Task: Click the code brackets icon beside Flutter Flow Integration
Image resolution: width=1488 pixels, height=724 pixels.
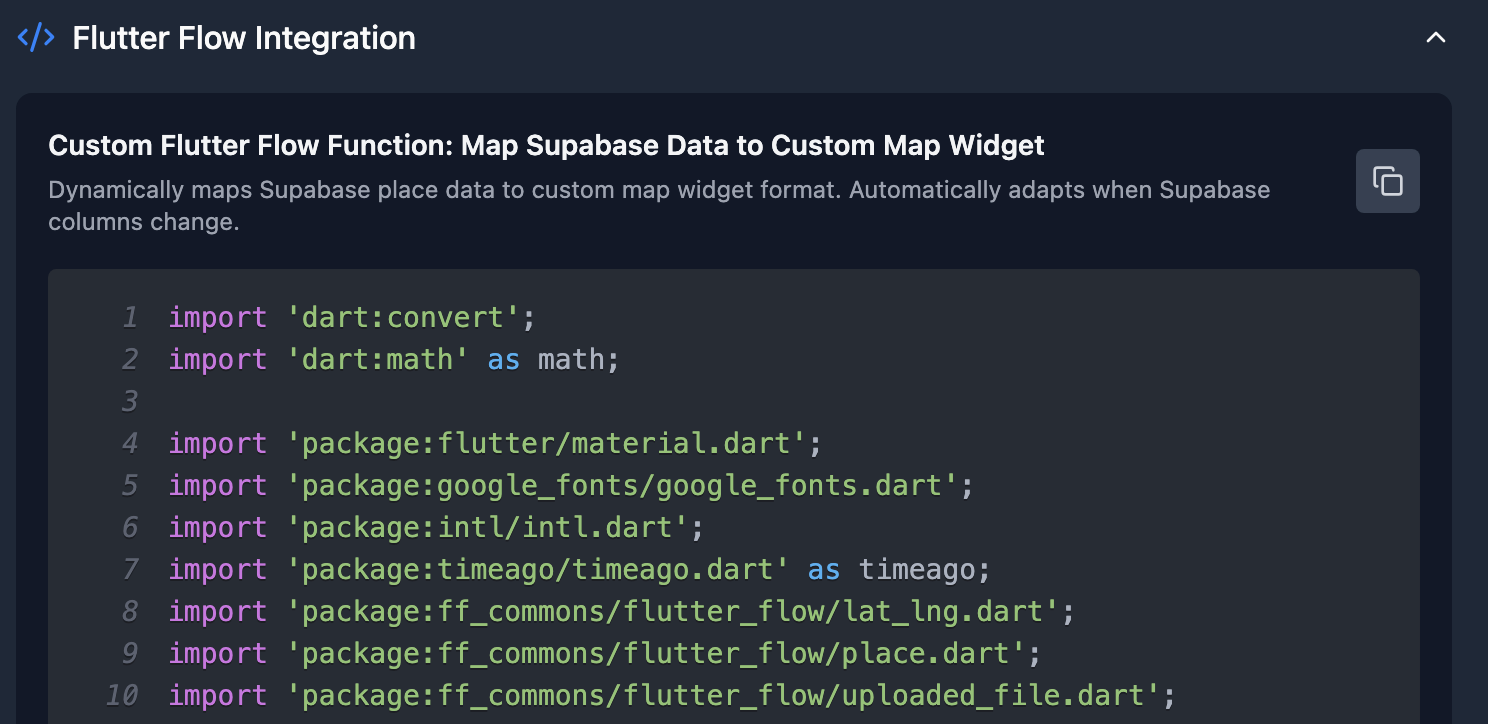Action: tap(36, 38)
